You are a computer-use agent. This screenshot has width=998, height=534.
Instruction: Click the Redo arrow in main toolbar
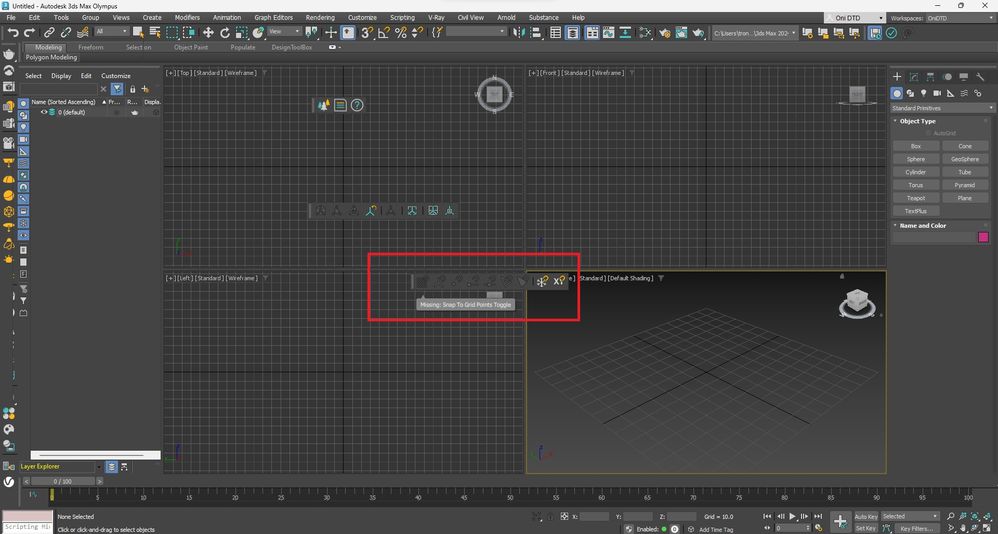[29, 32]
